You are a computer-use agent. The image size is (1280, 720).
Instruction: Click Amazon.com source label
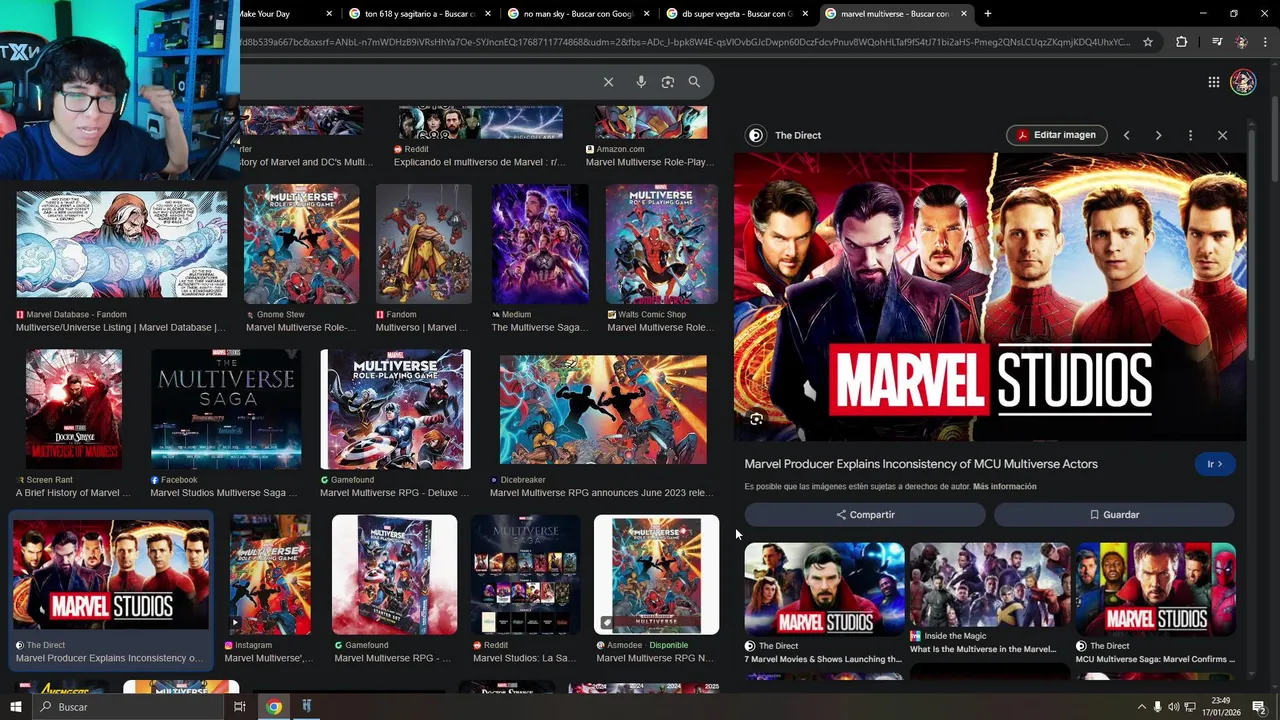(620, 149)
